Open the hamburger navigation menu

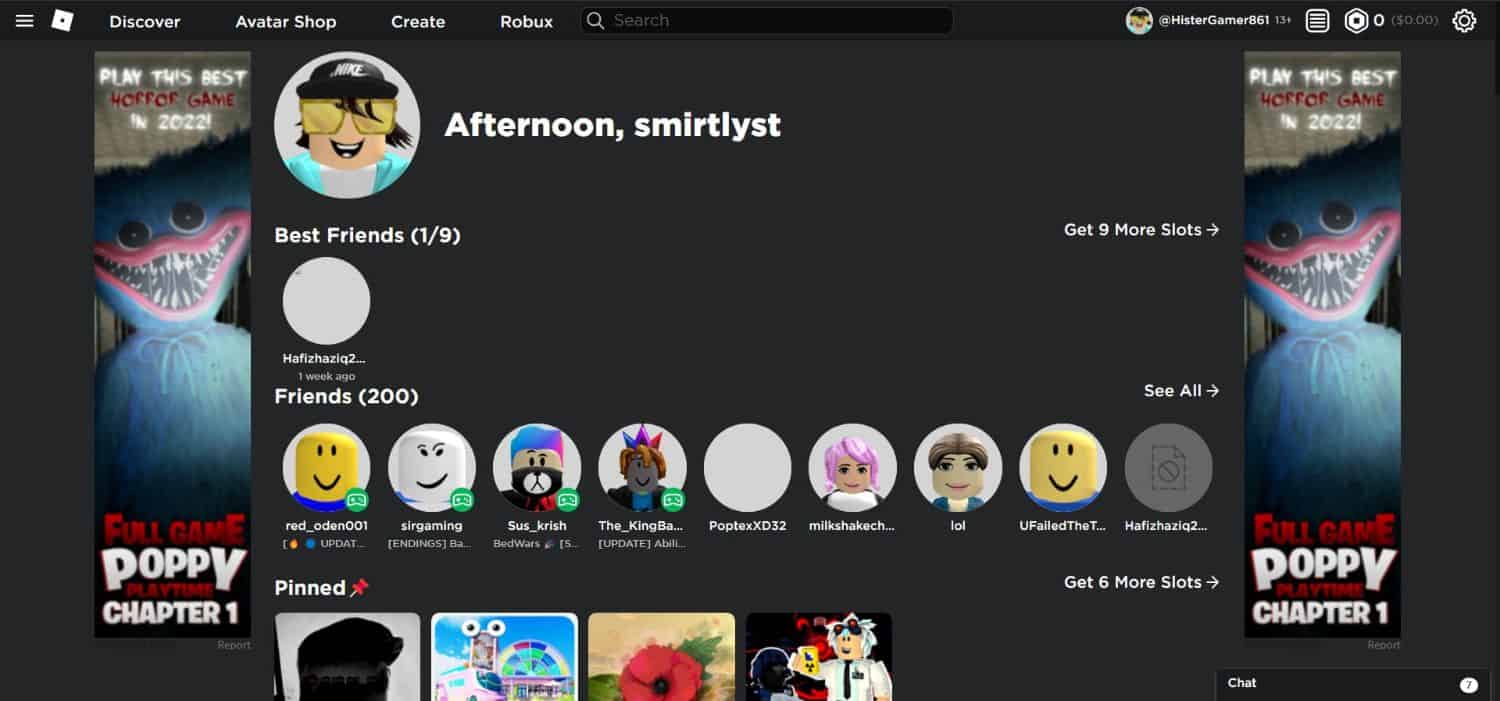25,21
